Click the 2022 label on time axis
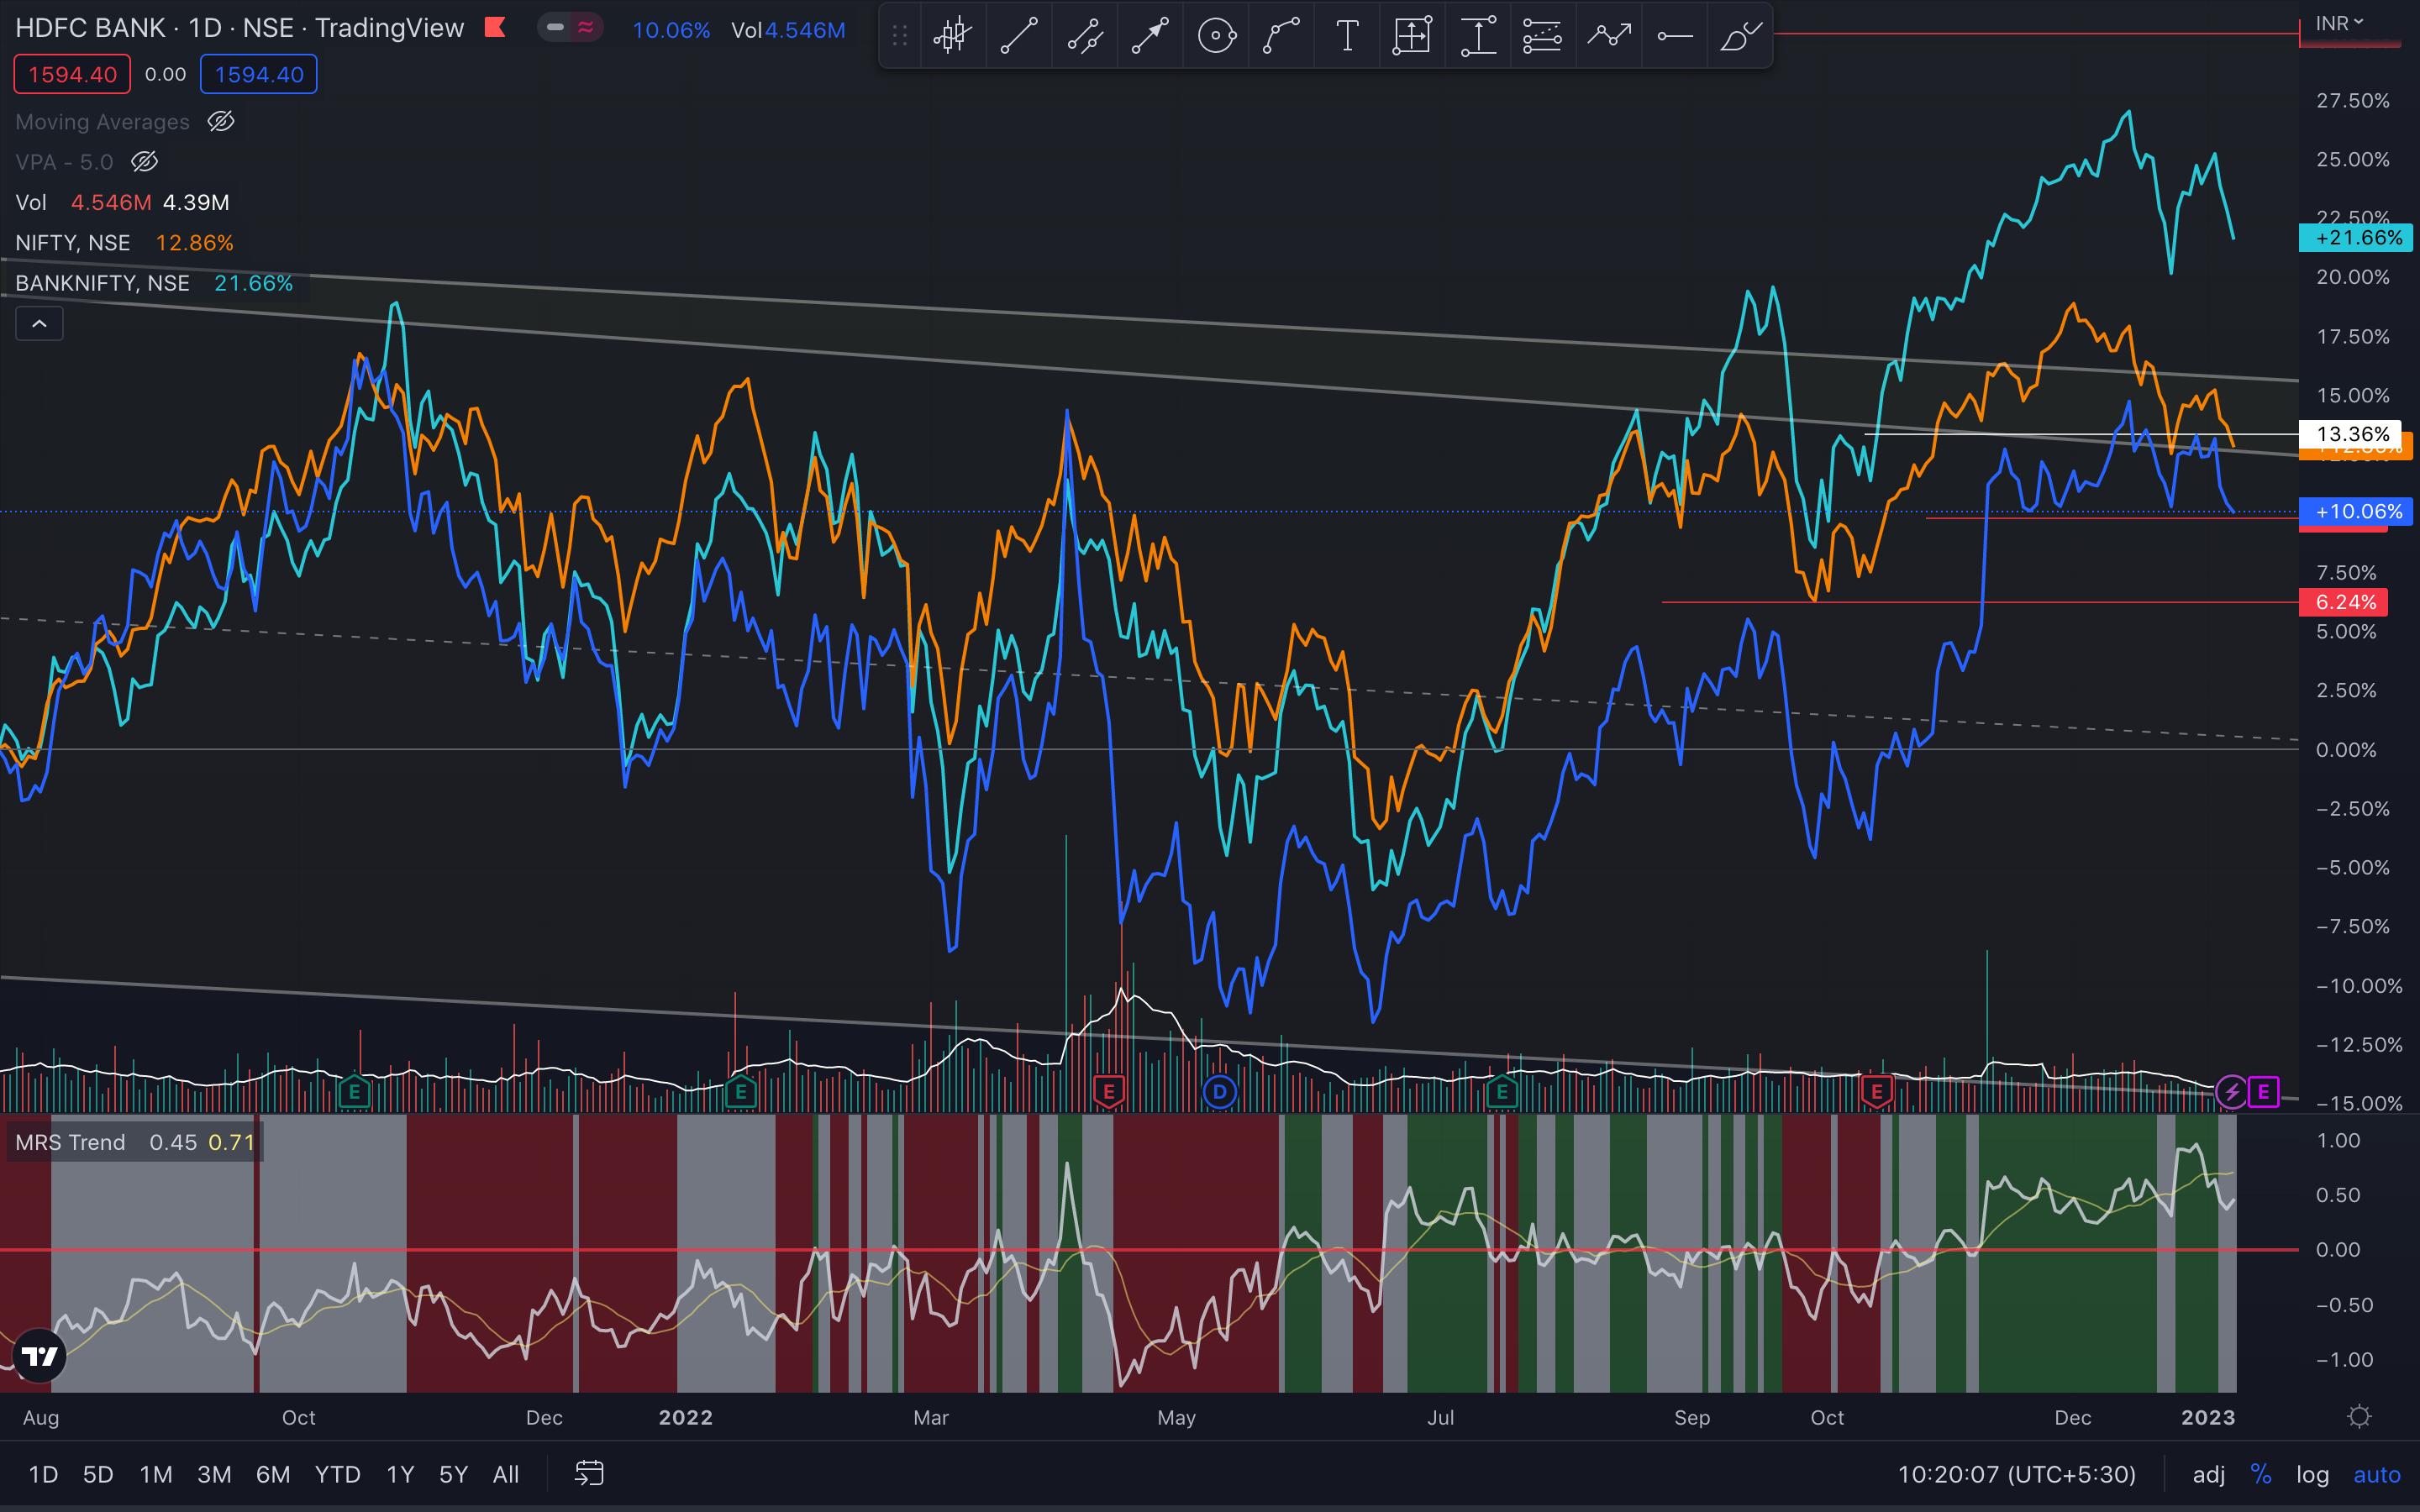This screenshot has height=1512, width=2420. [686, 1417]
